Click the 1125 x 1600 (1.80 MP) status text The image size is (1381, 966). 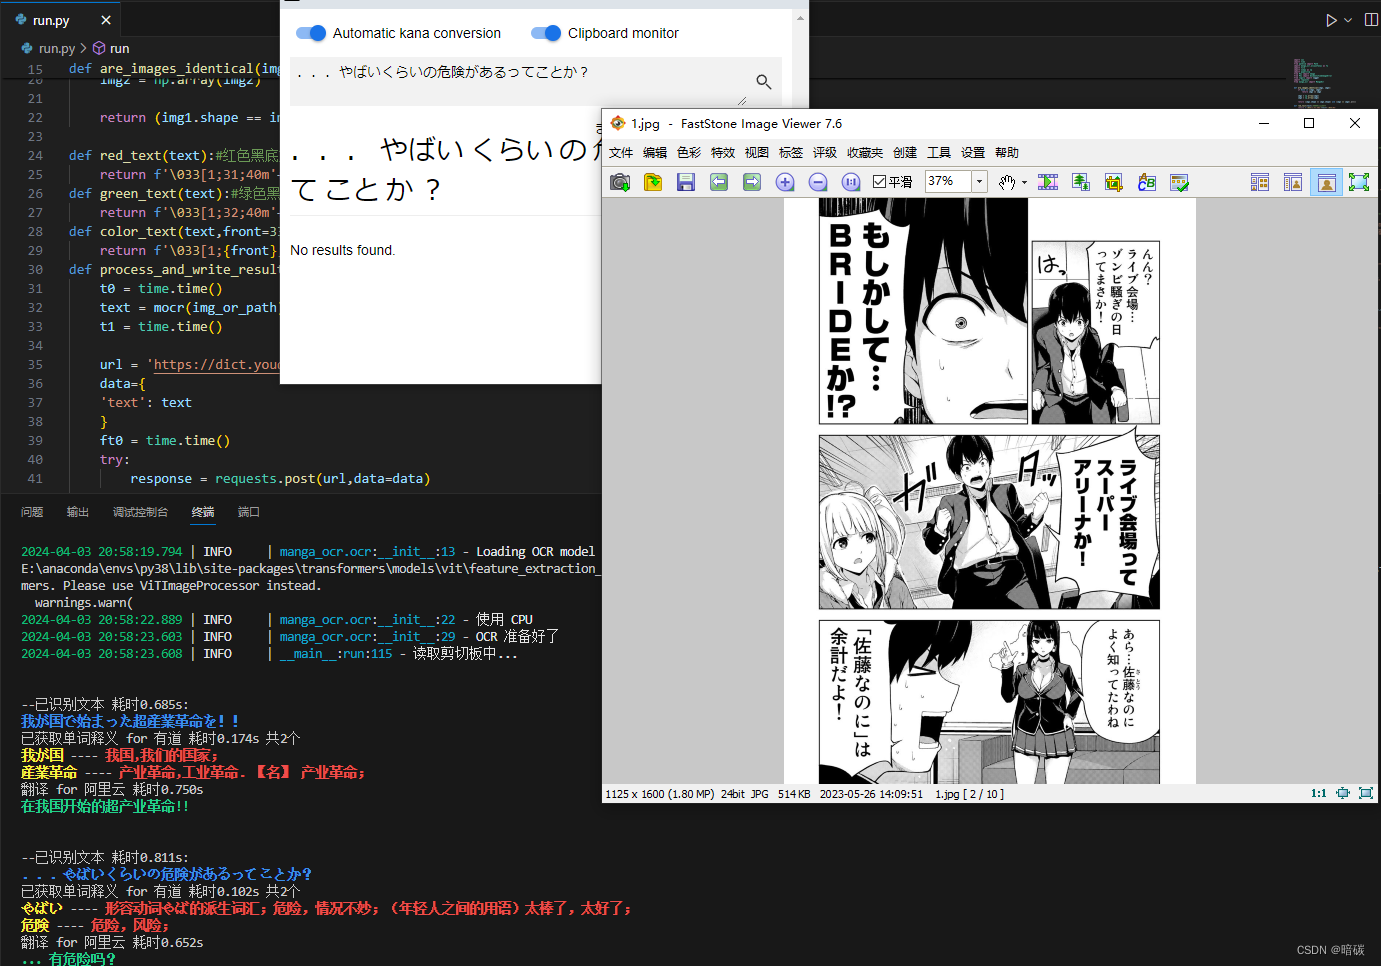pyautogui.click(x=660, y=794)
